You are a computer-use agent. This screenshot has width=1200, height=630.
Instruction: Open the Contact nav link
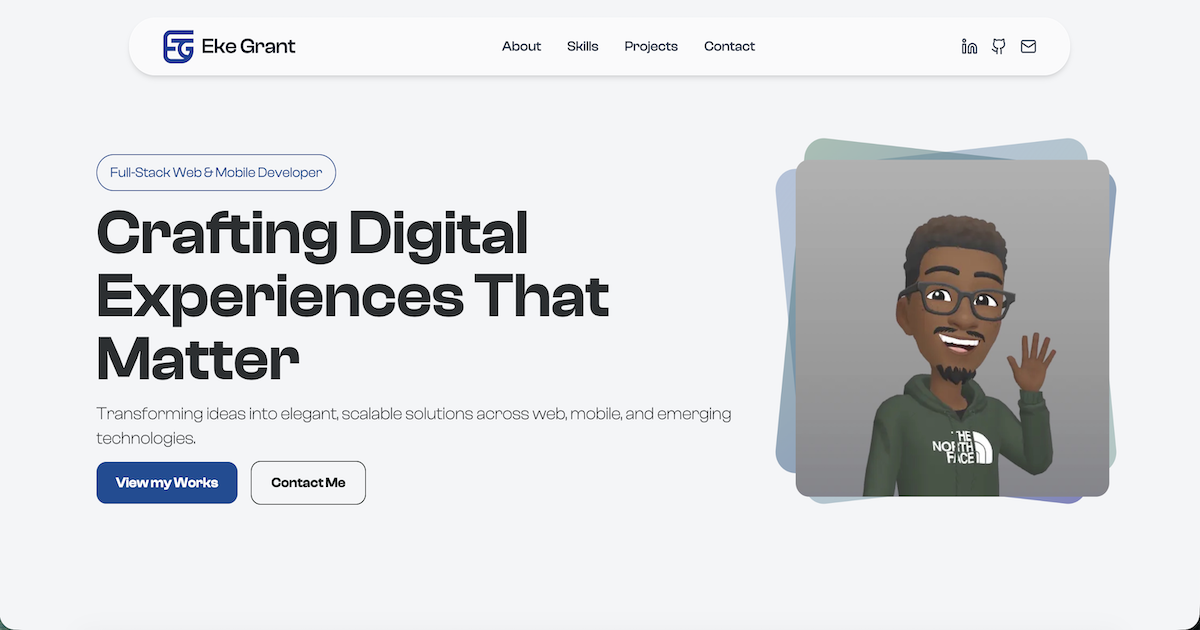[x=729, y=46]
